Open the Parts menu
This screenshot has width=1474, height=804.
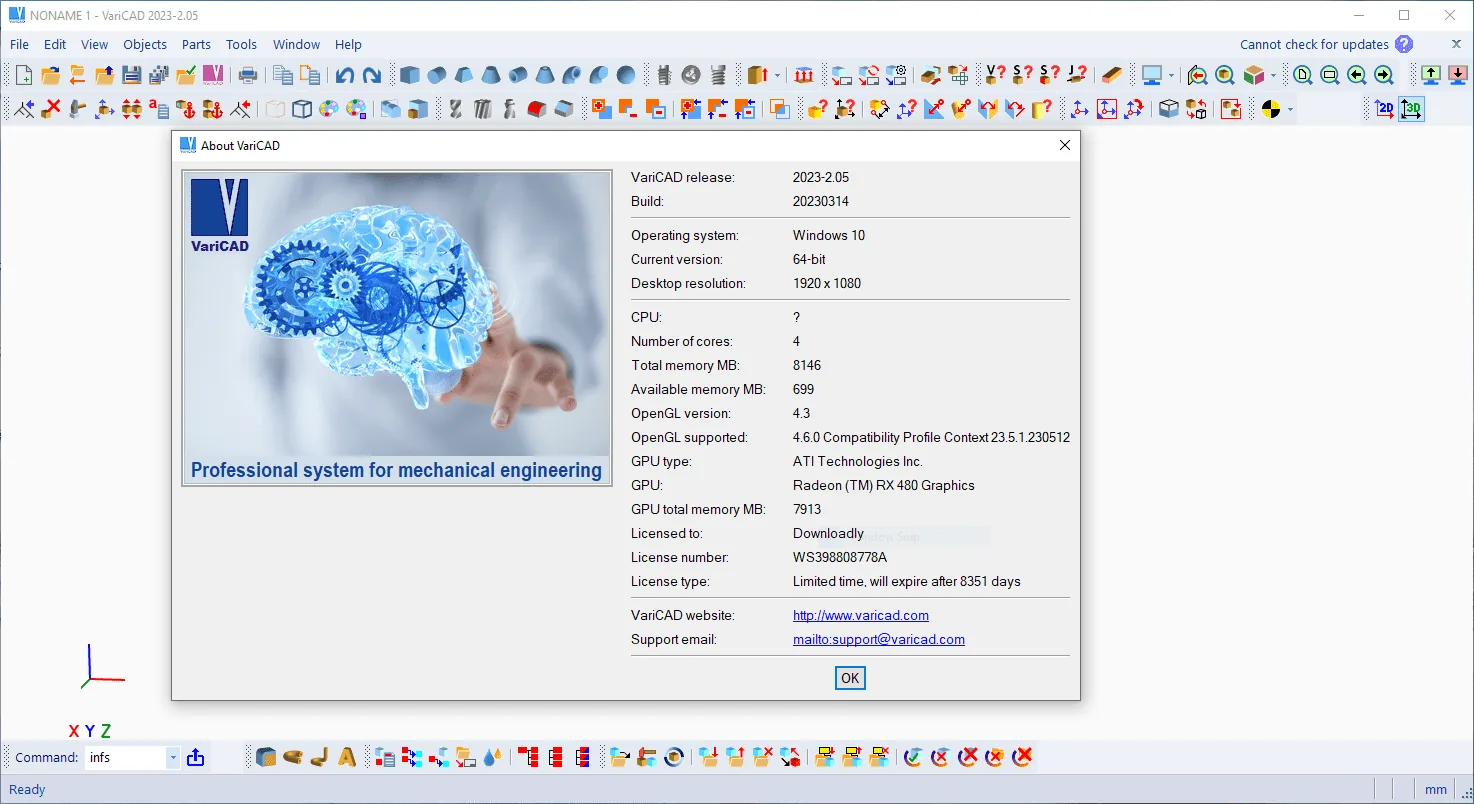click(196, 44)
